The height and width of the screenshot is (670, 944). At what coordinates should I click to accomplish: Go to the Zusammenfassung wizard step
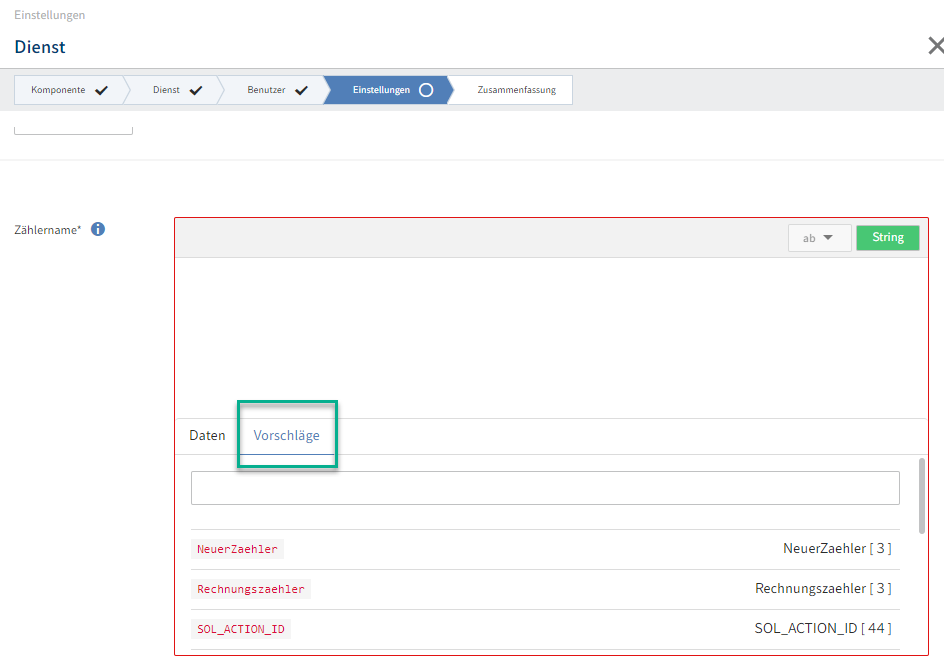515,90
